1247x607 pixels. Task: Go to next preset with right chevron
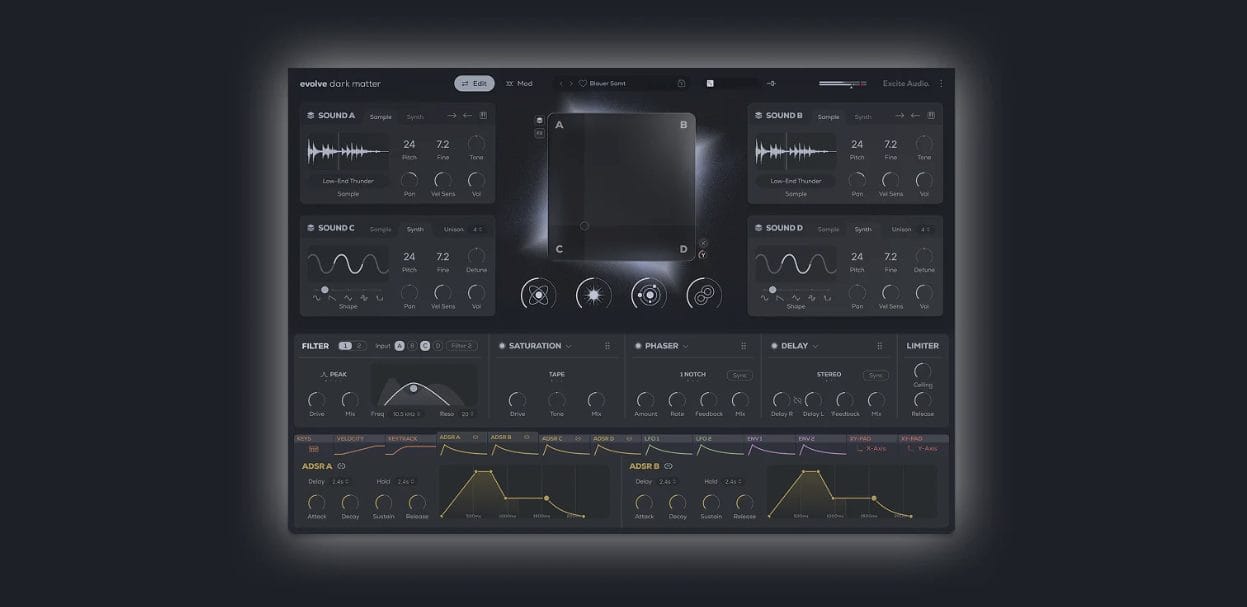[571, 84]
